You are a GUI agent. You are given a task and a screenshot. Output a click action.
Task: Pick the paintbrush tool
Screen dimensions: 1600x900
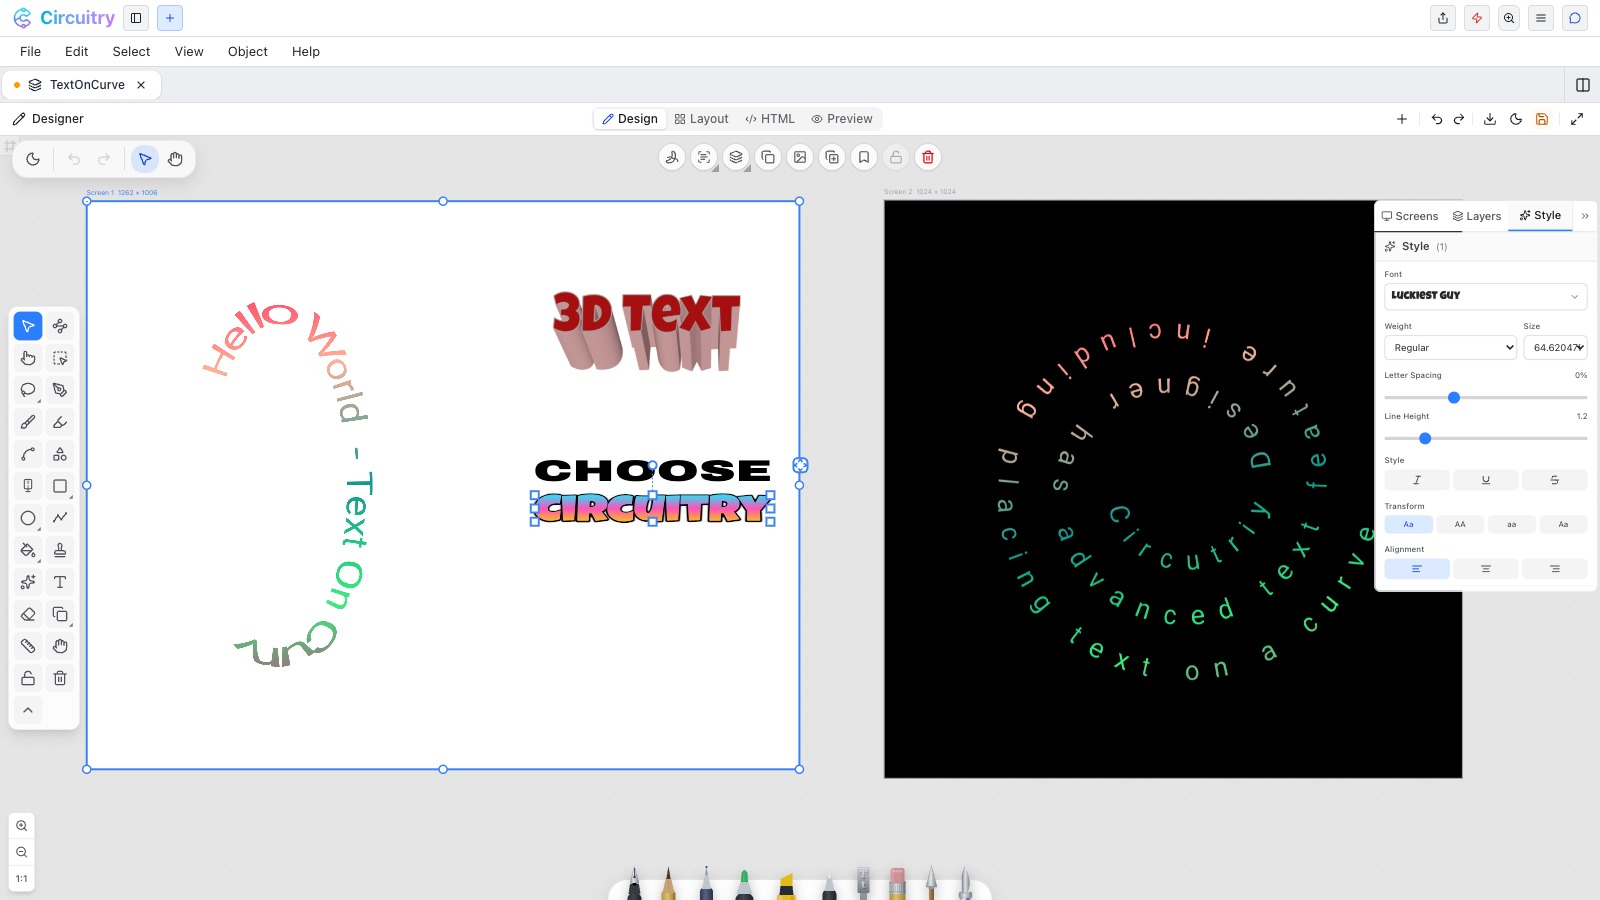coord(28,422)
